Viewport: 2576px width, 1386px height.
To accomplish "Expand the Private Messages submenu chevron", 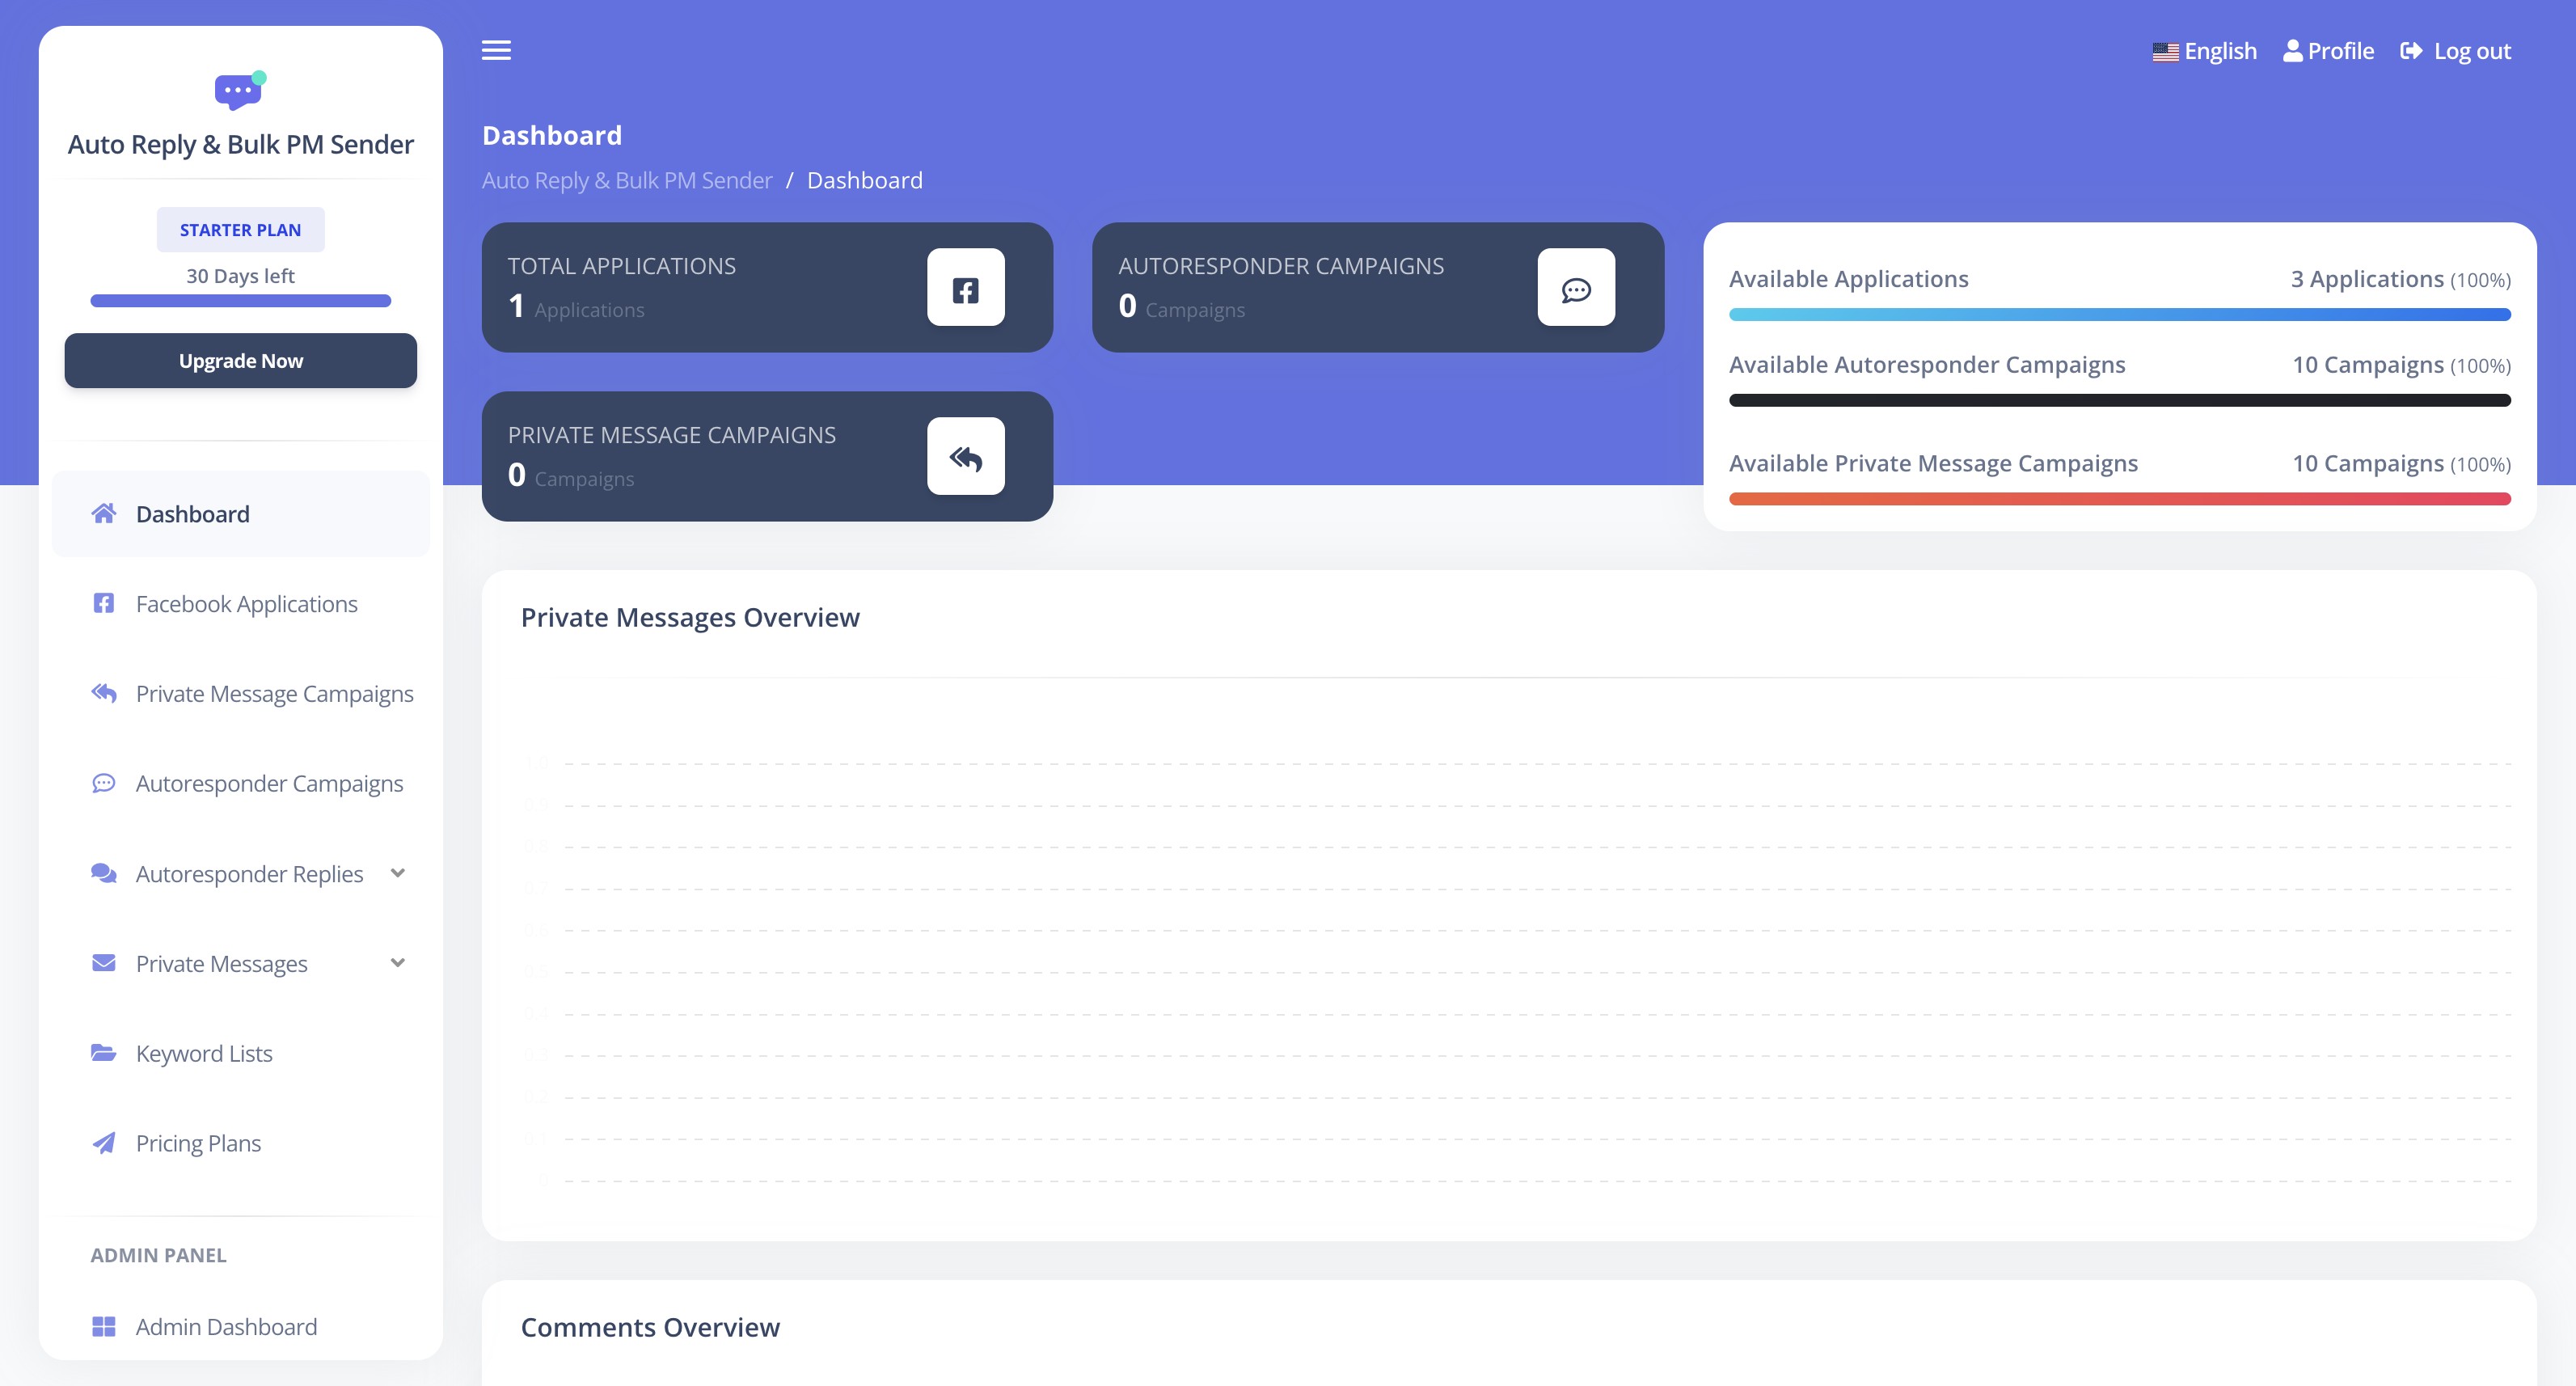I will (x=398, y=963).
